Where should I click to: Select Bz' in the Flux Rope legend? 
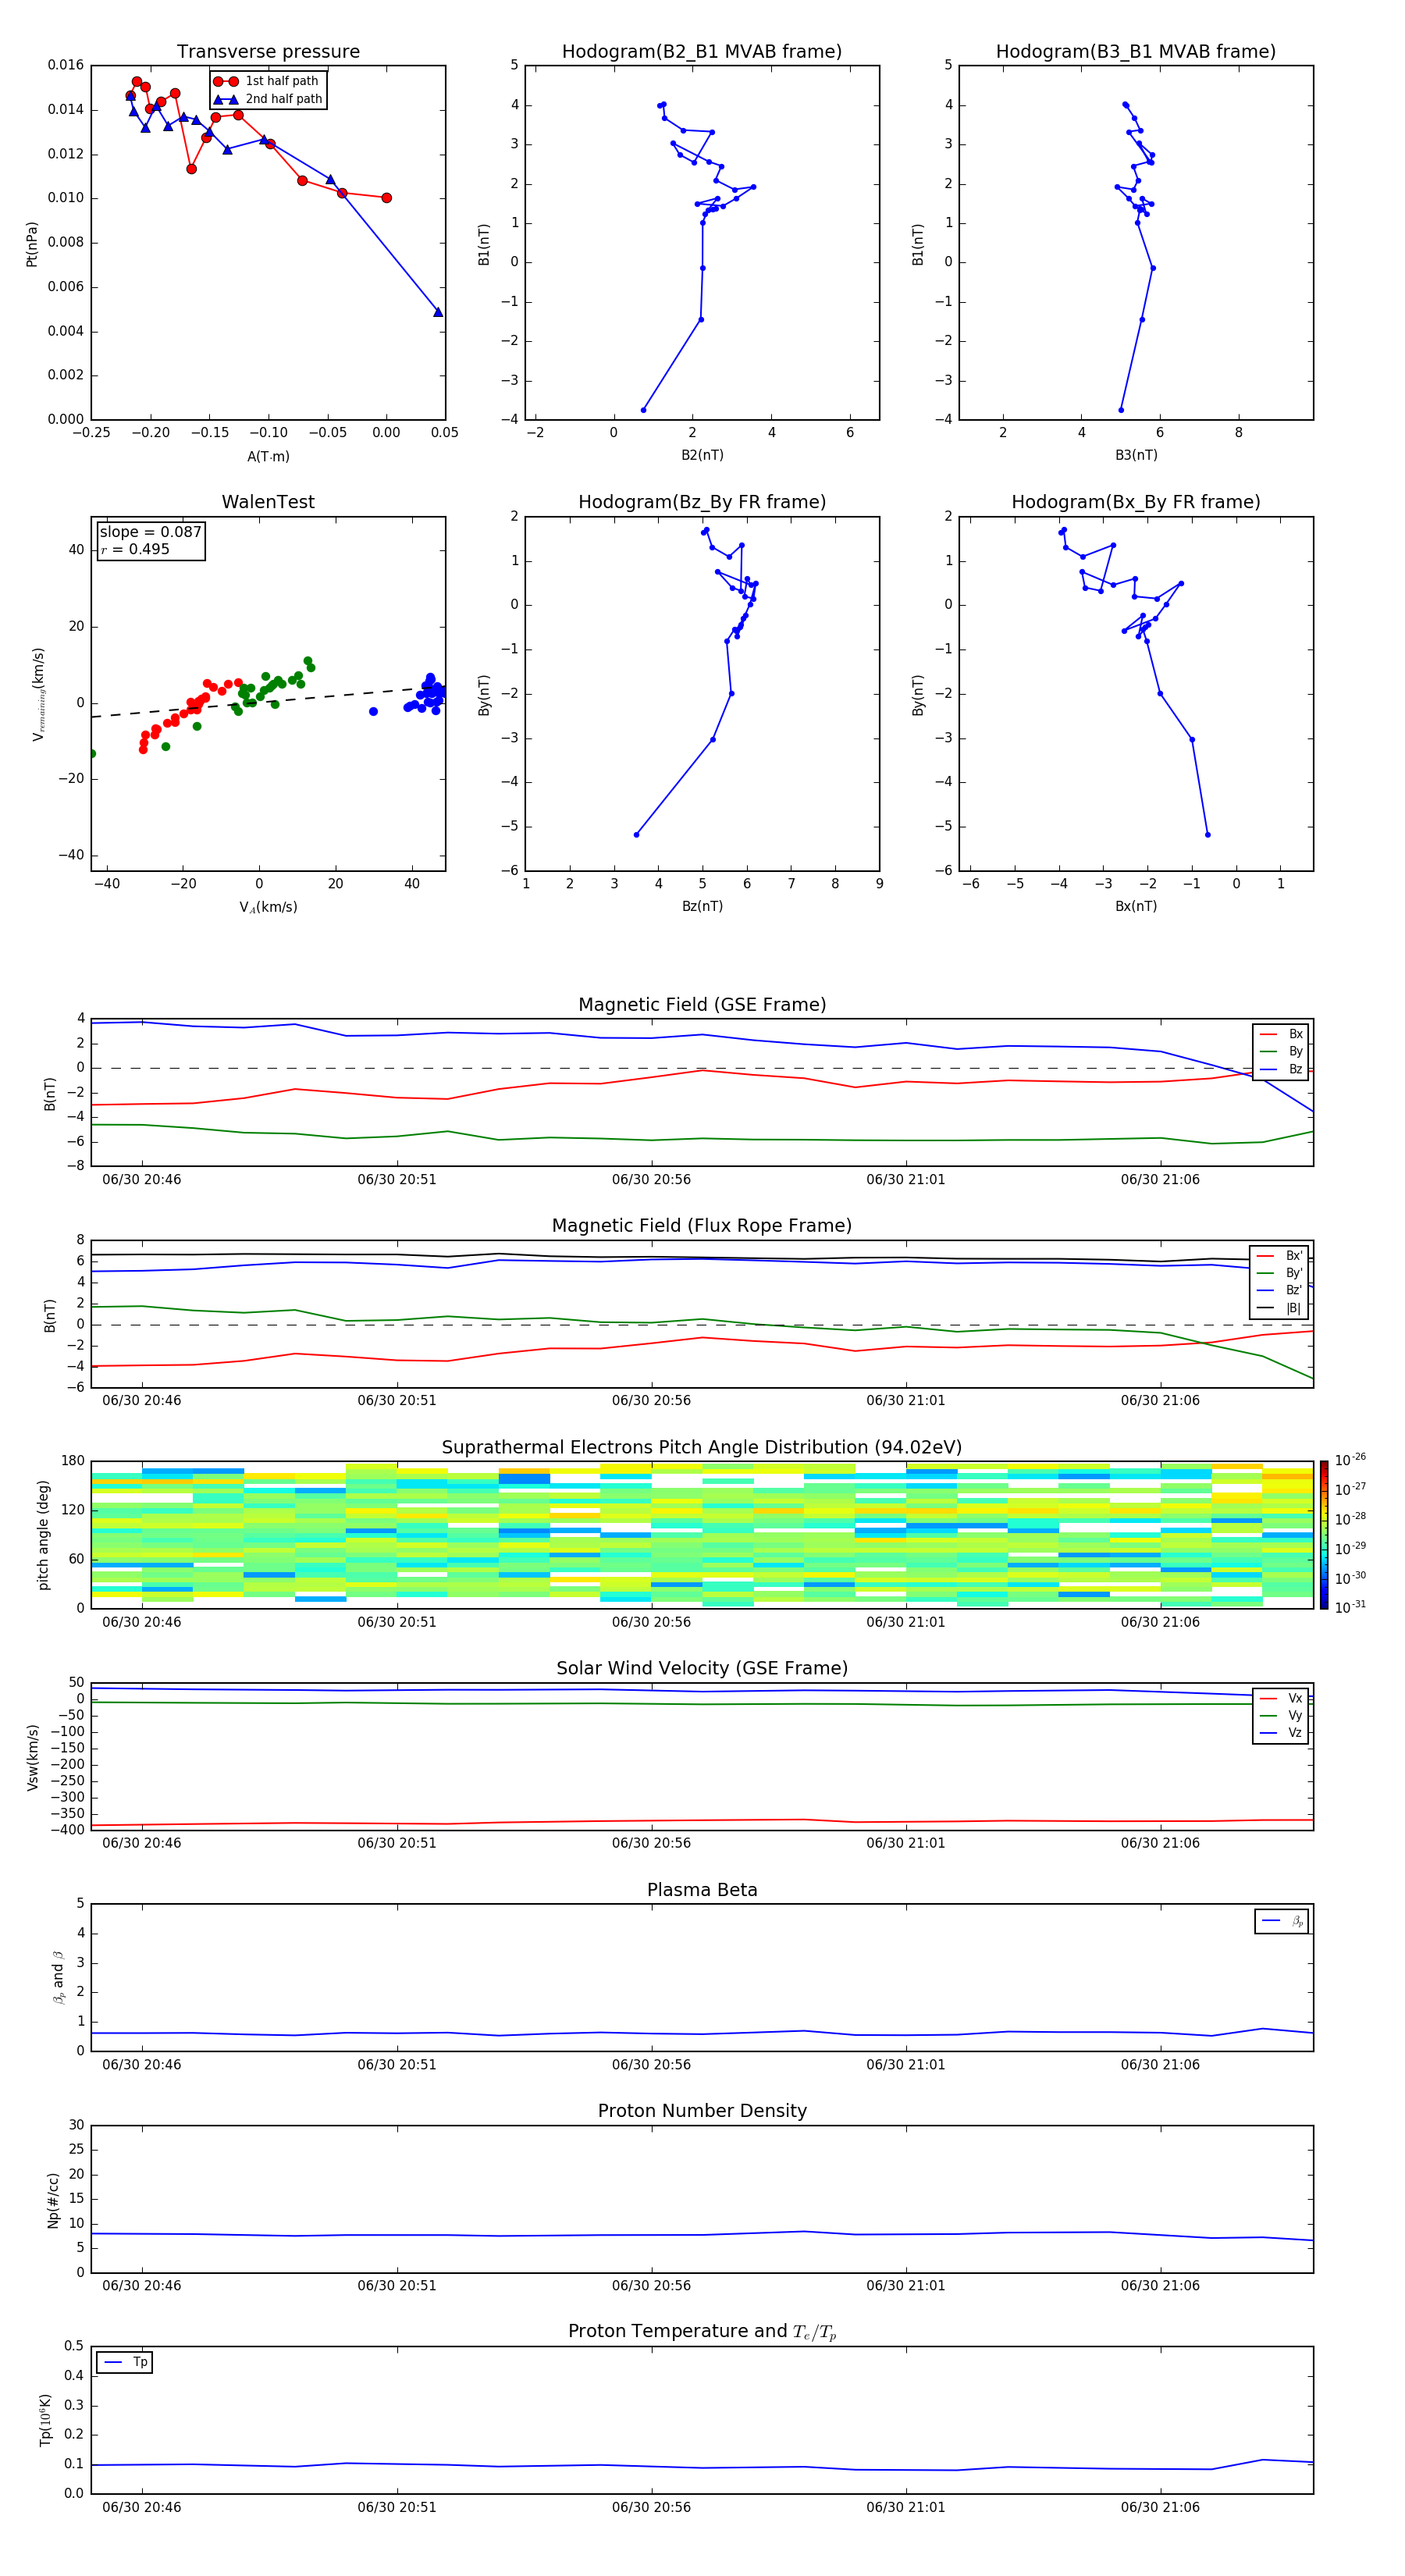coord(1280,1290)
